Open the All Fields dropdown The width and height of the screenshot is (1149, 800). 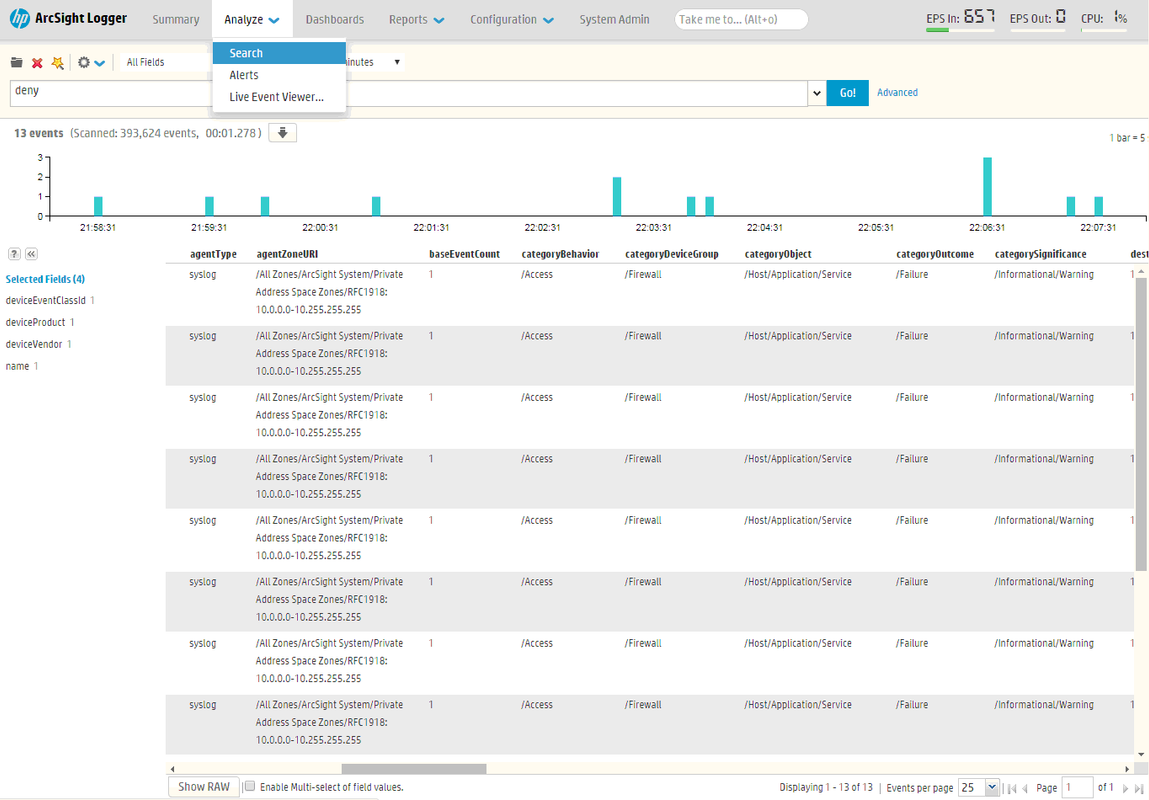click(x=167, y=62)
